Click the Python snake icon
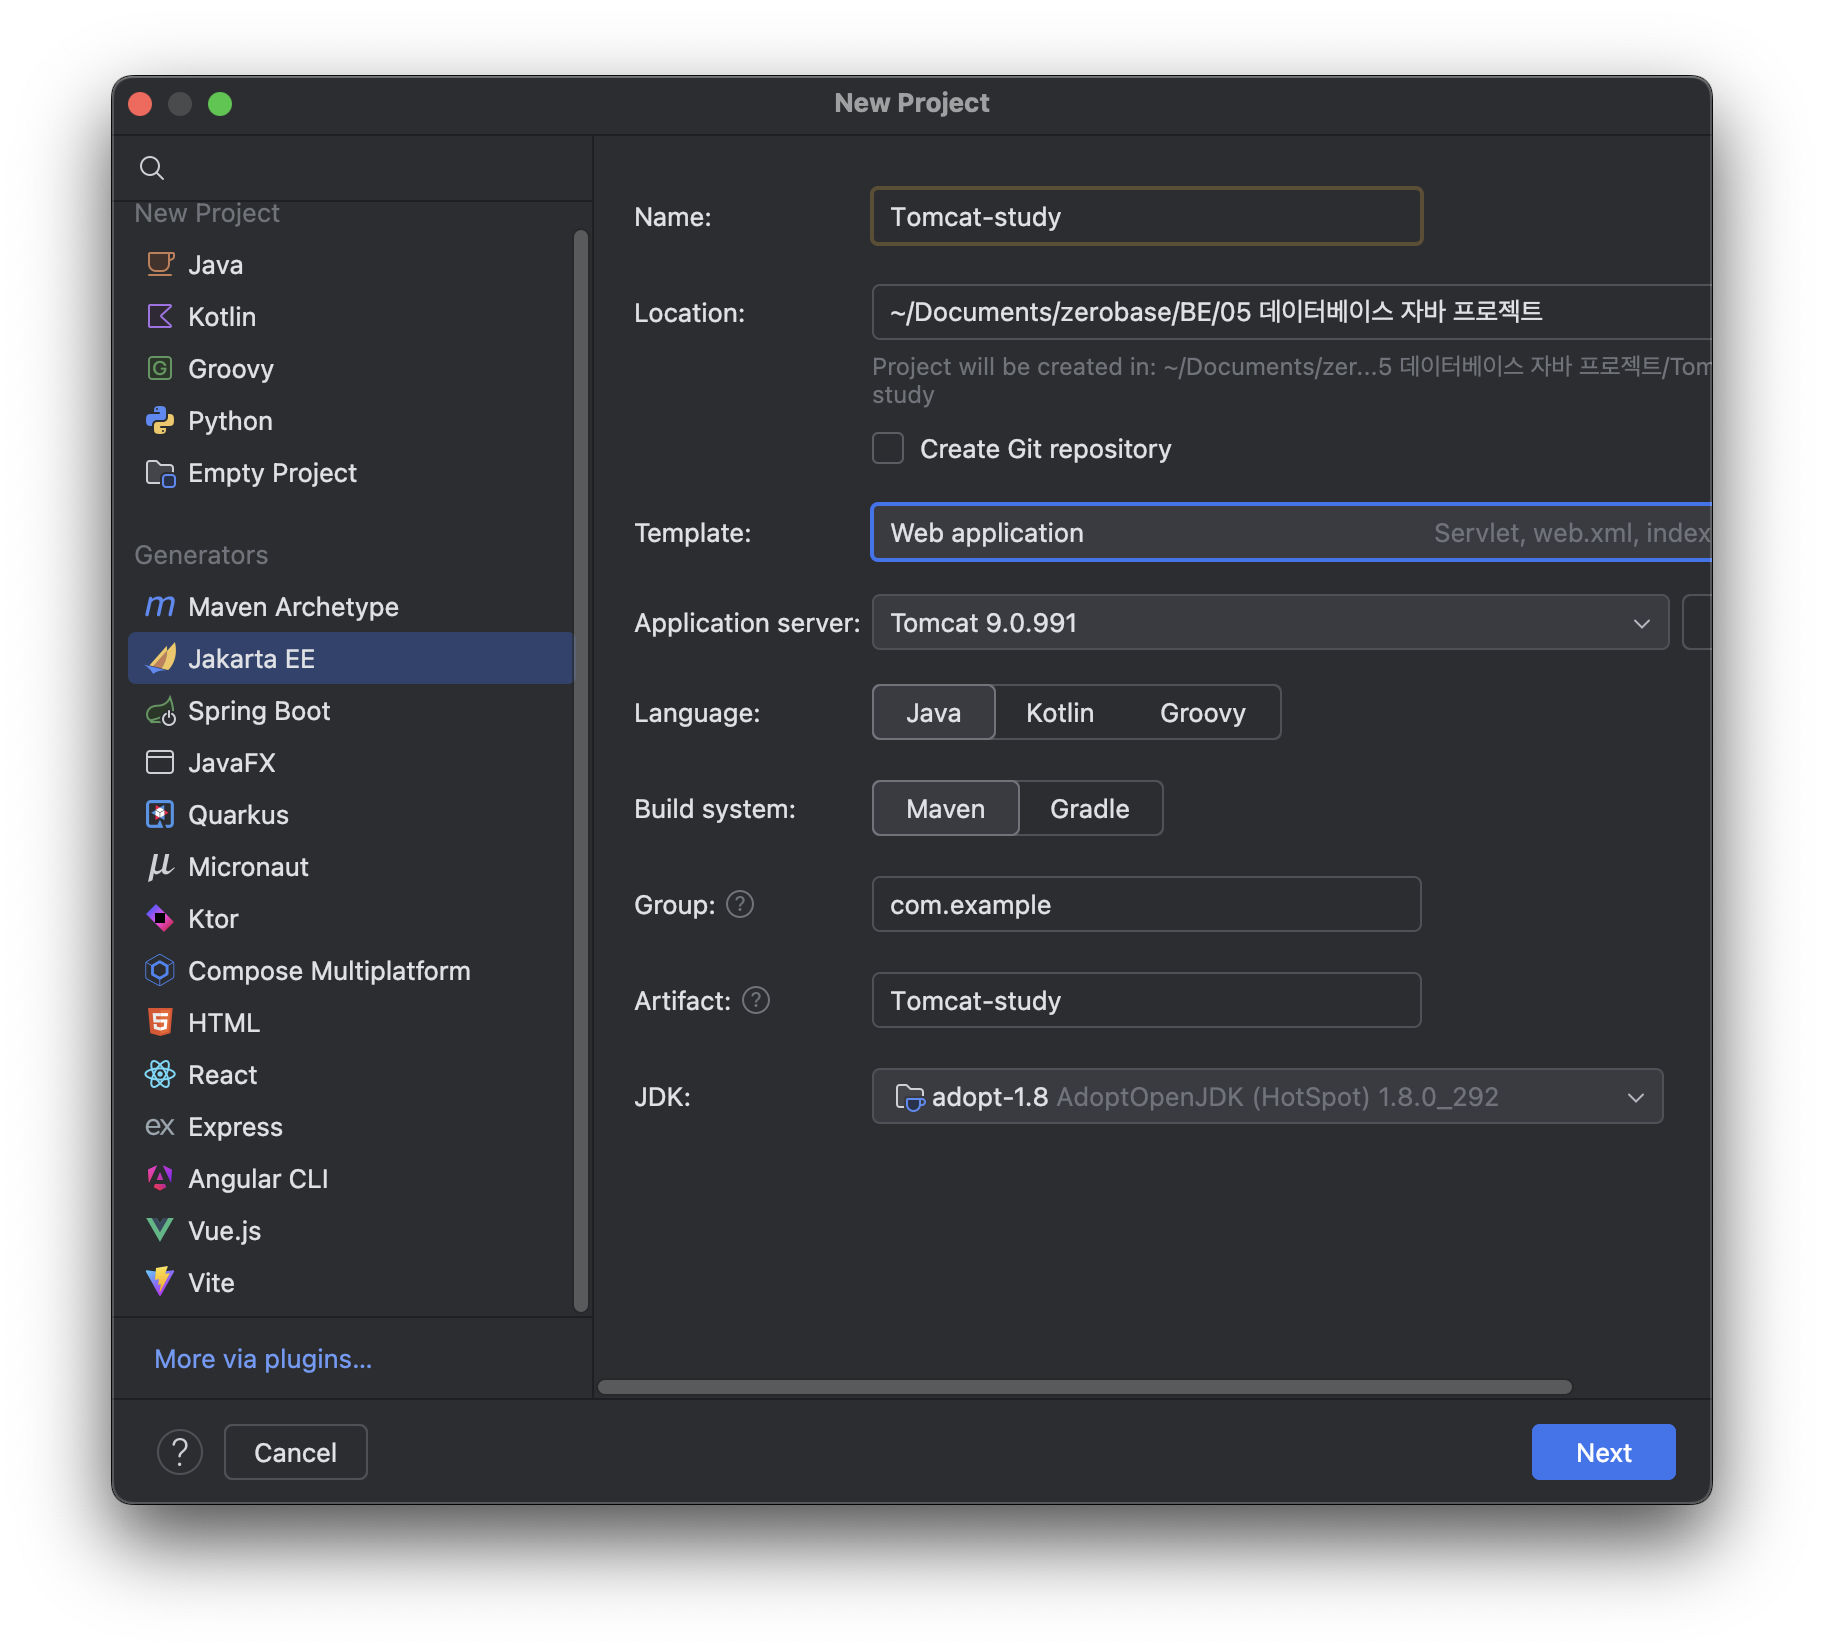 point(160,420)
